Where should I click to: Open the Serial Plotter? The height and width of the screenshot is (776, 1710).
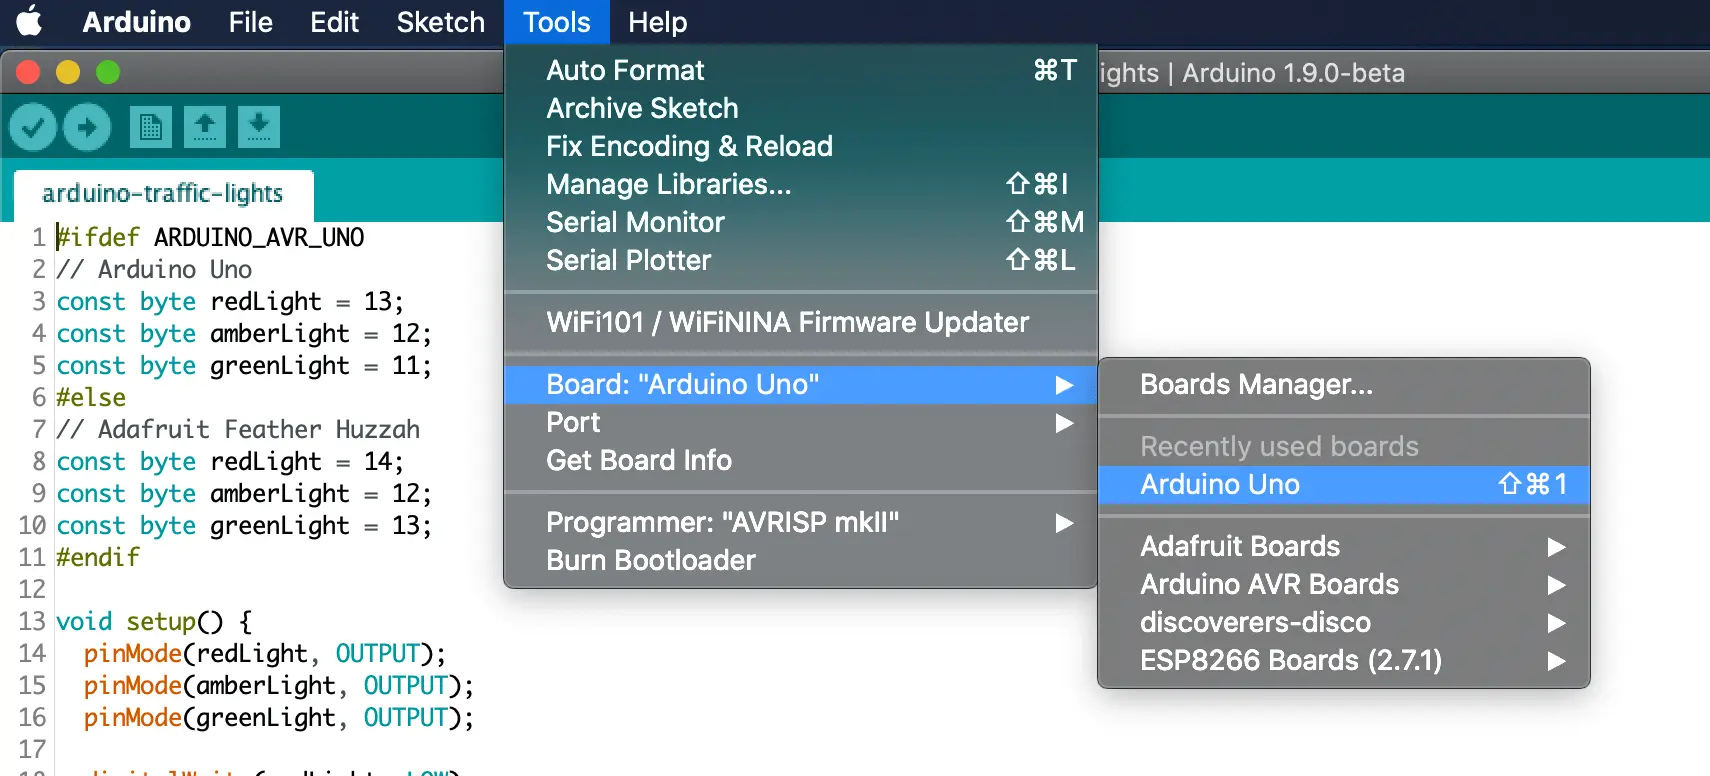point(628,260)
